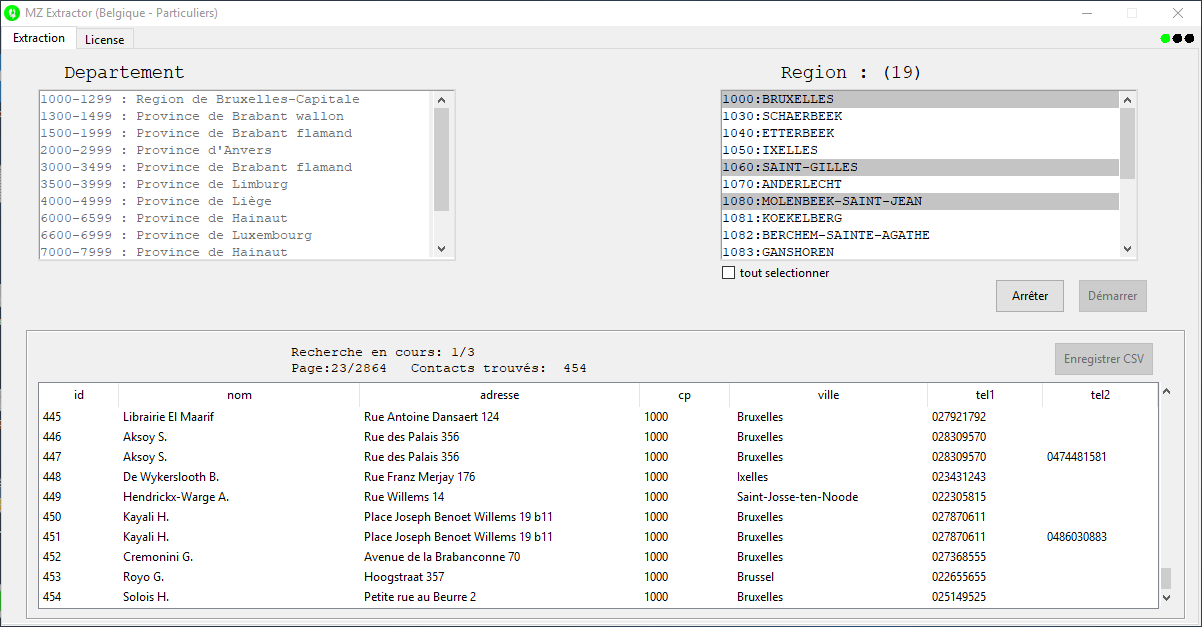Tick the 'tout selectionner' checkbox
1202x627 pixels.
[728, 273]
